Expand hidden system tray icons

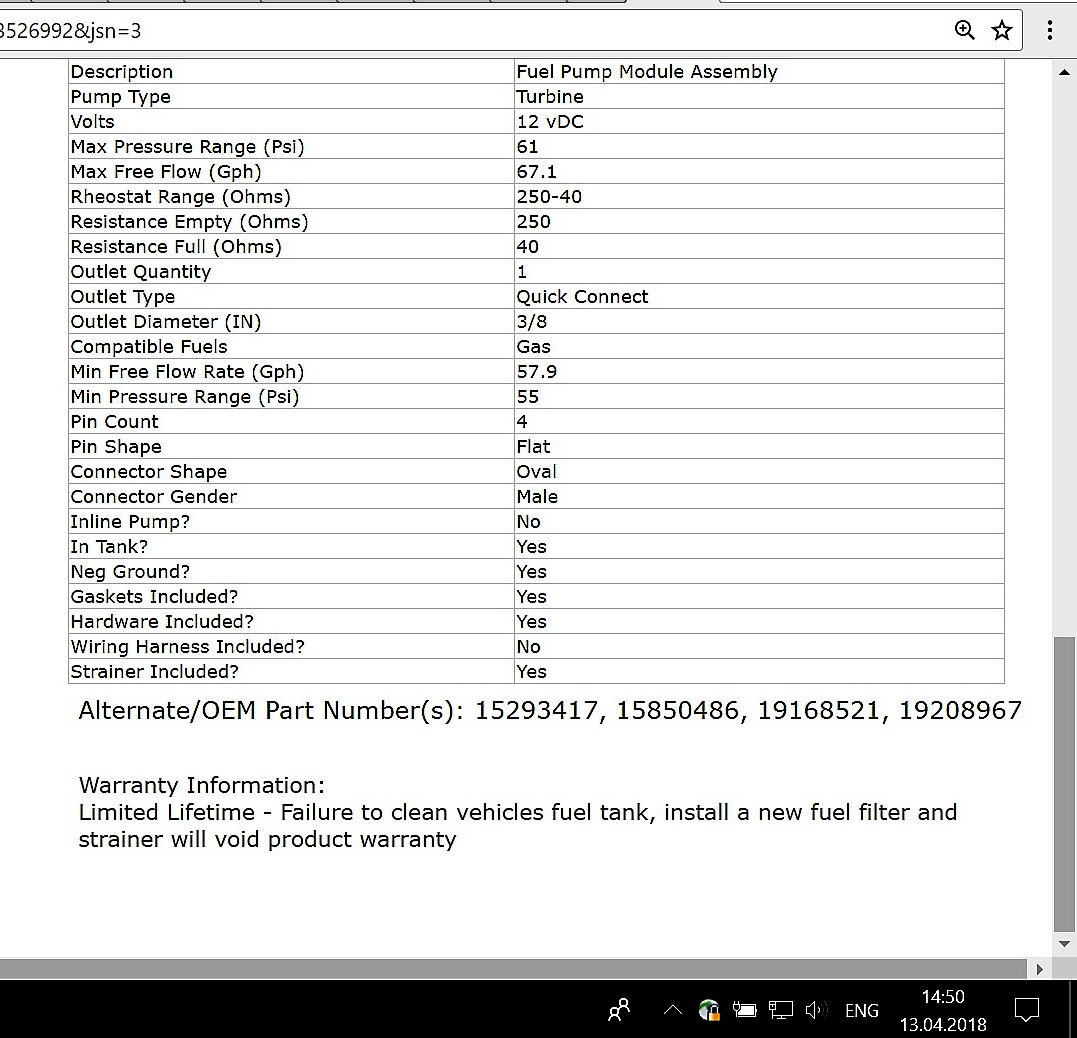[x=673, y=1010]
